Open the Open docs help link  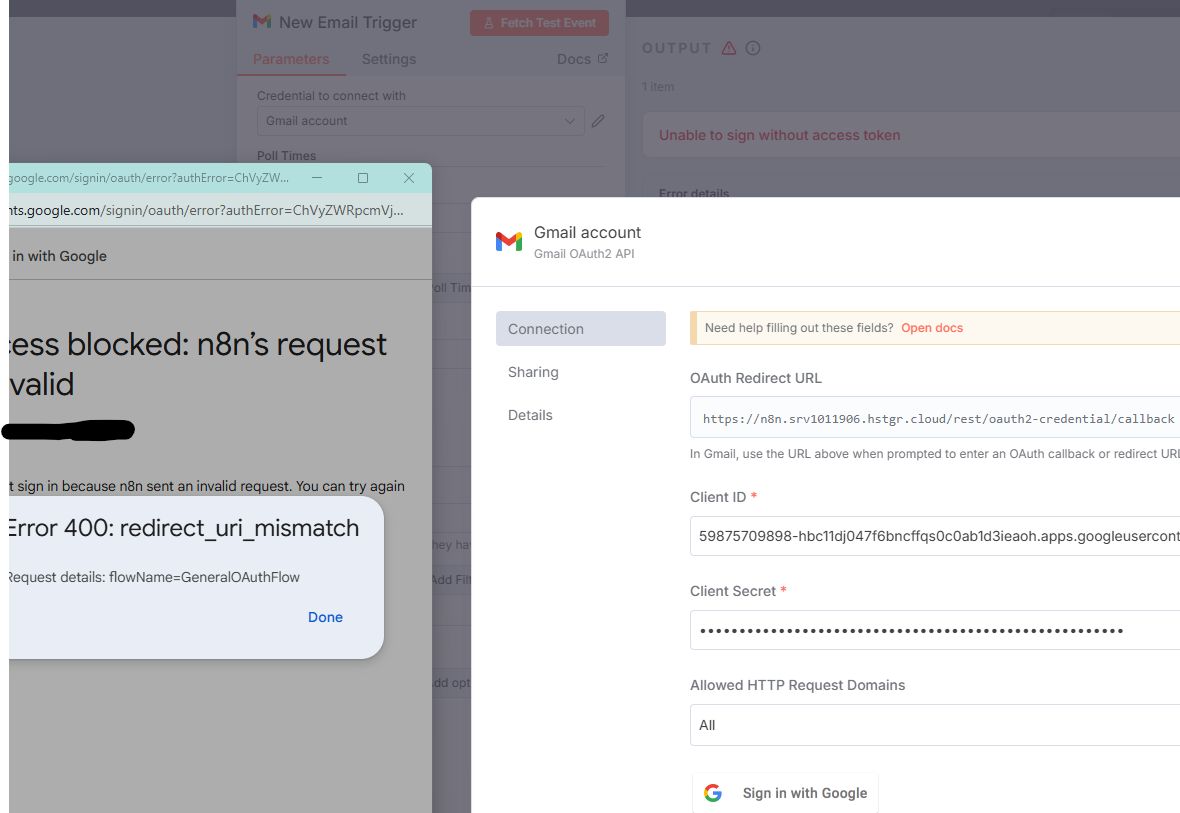click(932, 328)
